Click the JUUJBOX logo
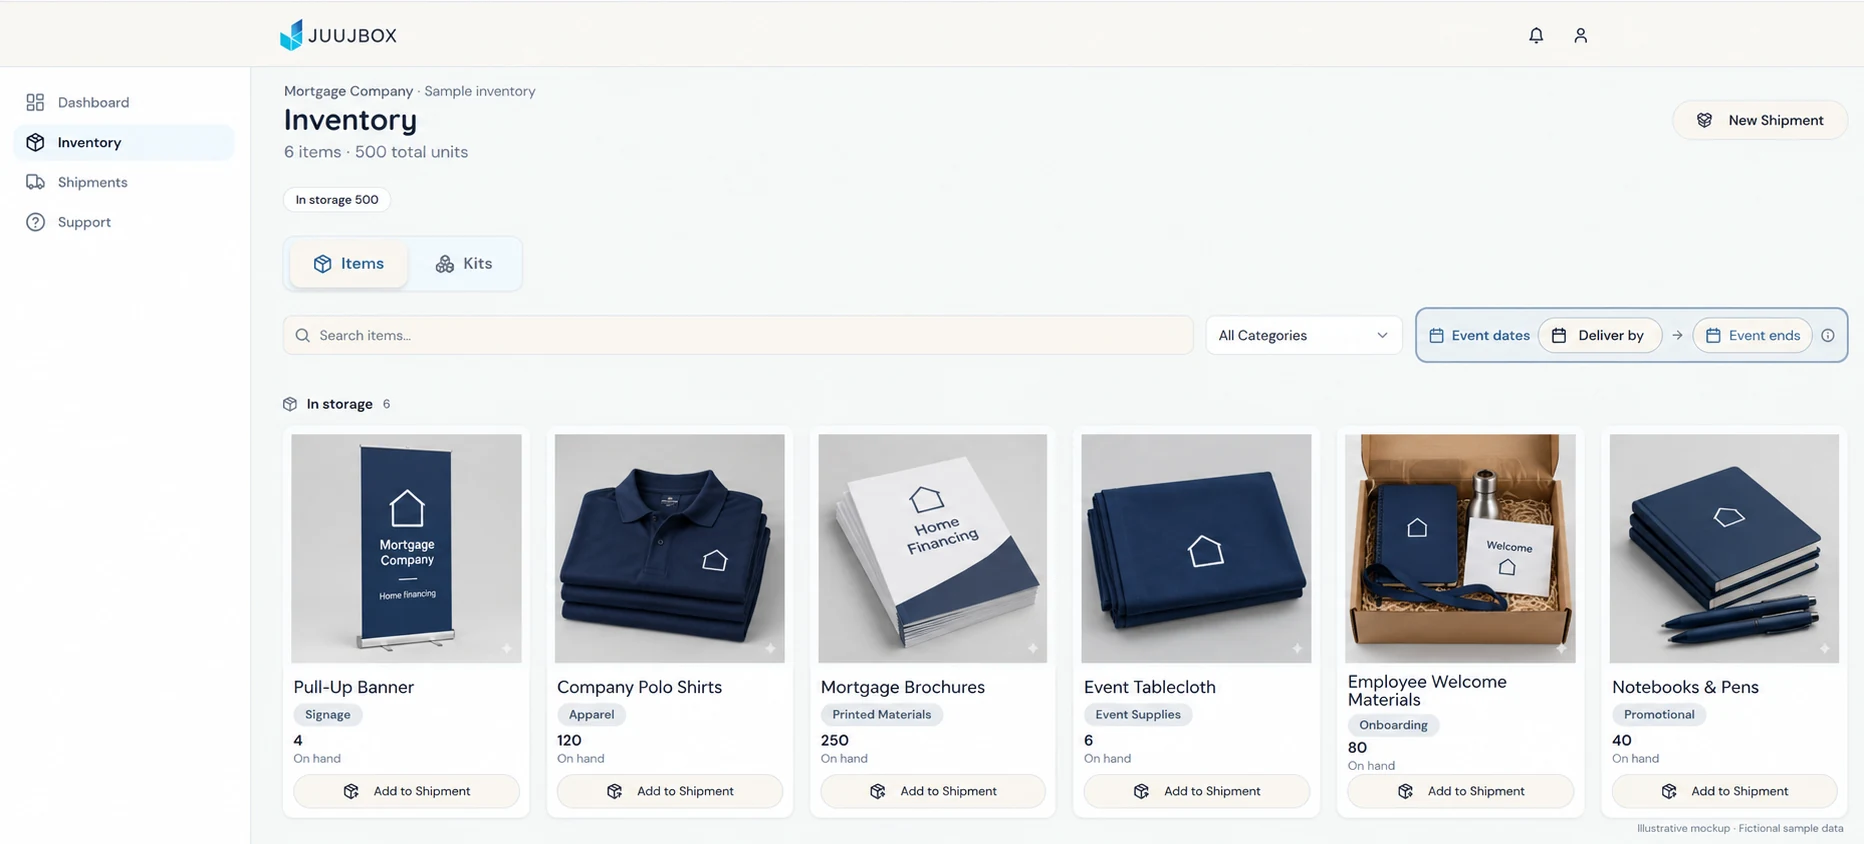1864x844 pixels. coord(338,35)
